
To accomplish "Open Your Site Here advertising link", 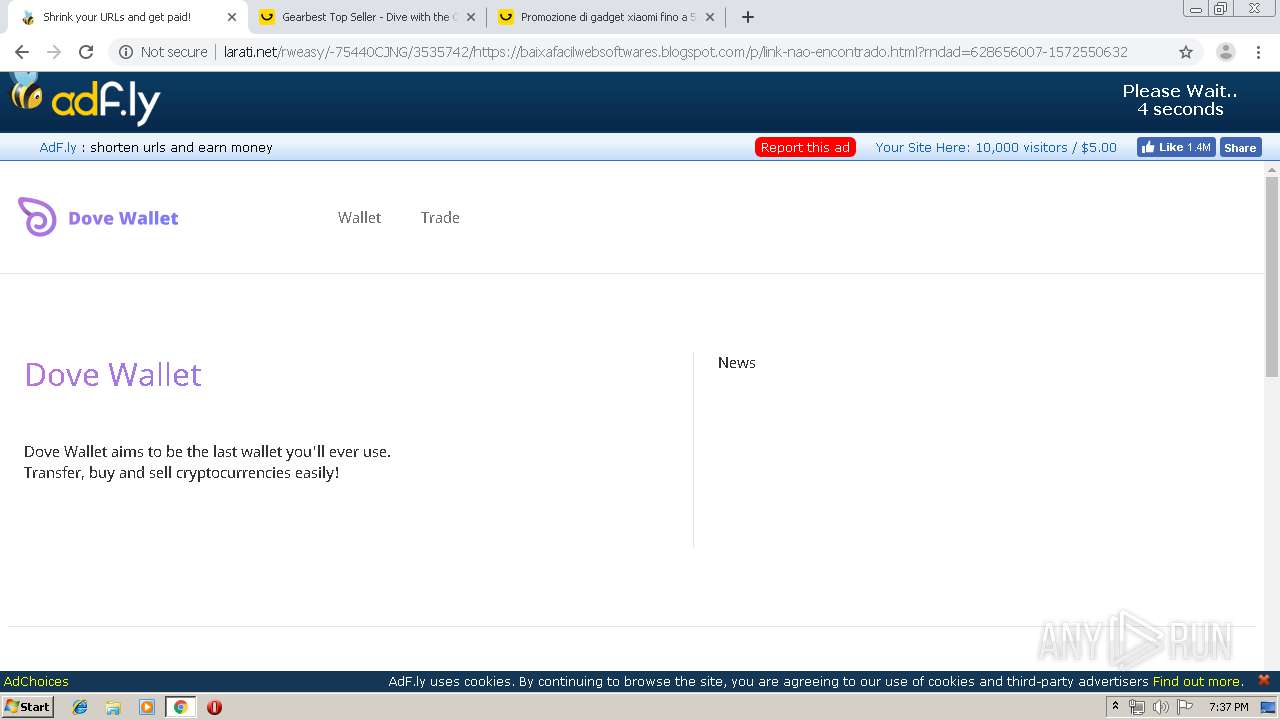I will (996, 147).
